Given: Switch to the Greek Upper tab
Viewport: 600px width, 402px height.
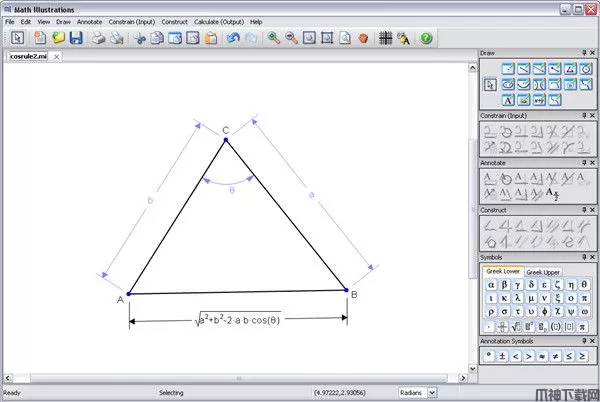Looking at the screenshot, I should (544, 271).
